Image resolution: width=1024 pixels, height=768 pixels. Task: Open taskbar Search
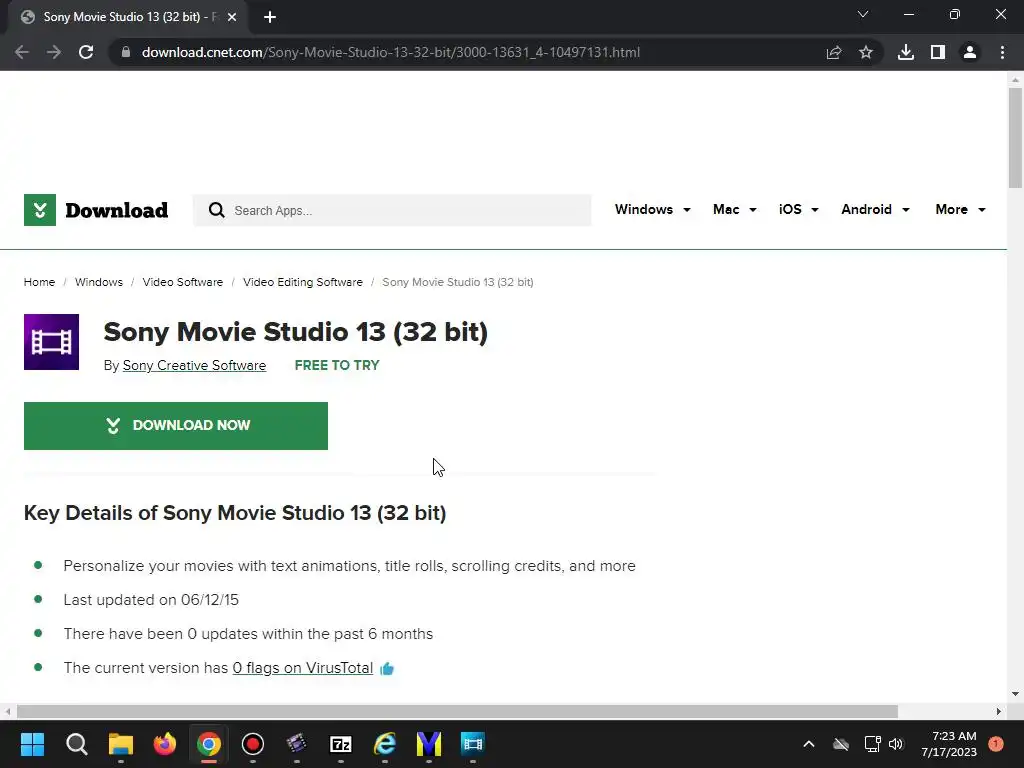(x=76, y=744)
